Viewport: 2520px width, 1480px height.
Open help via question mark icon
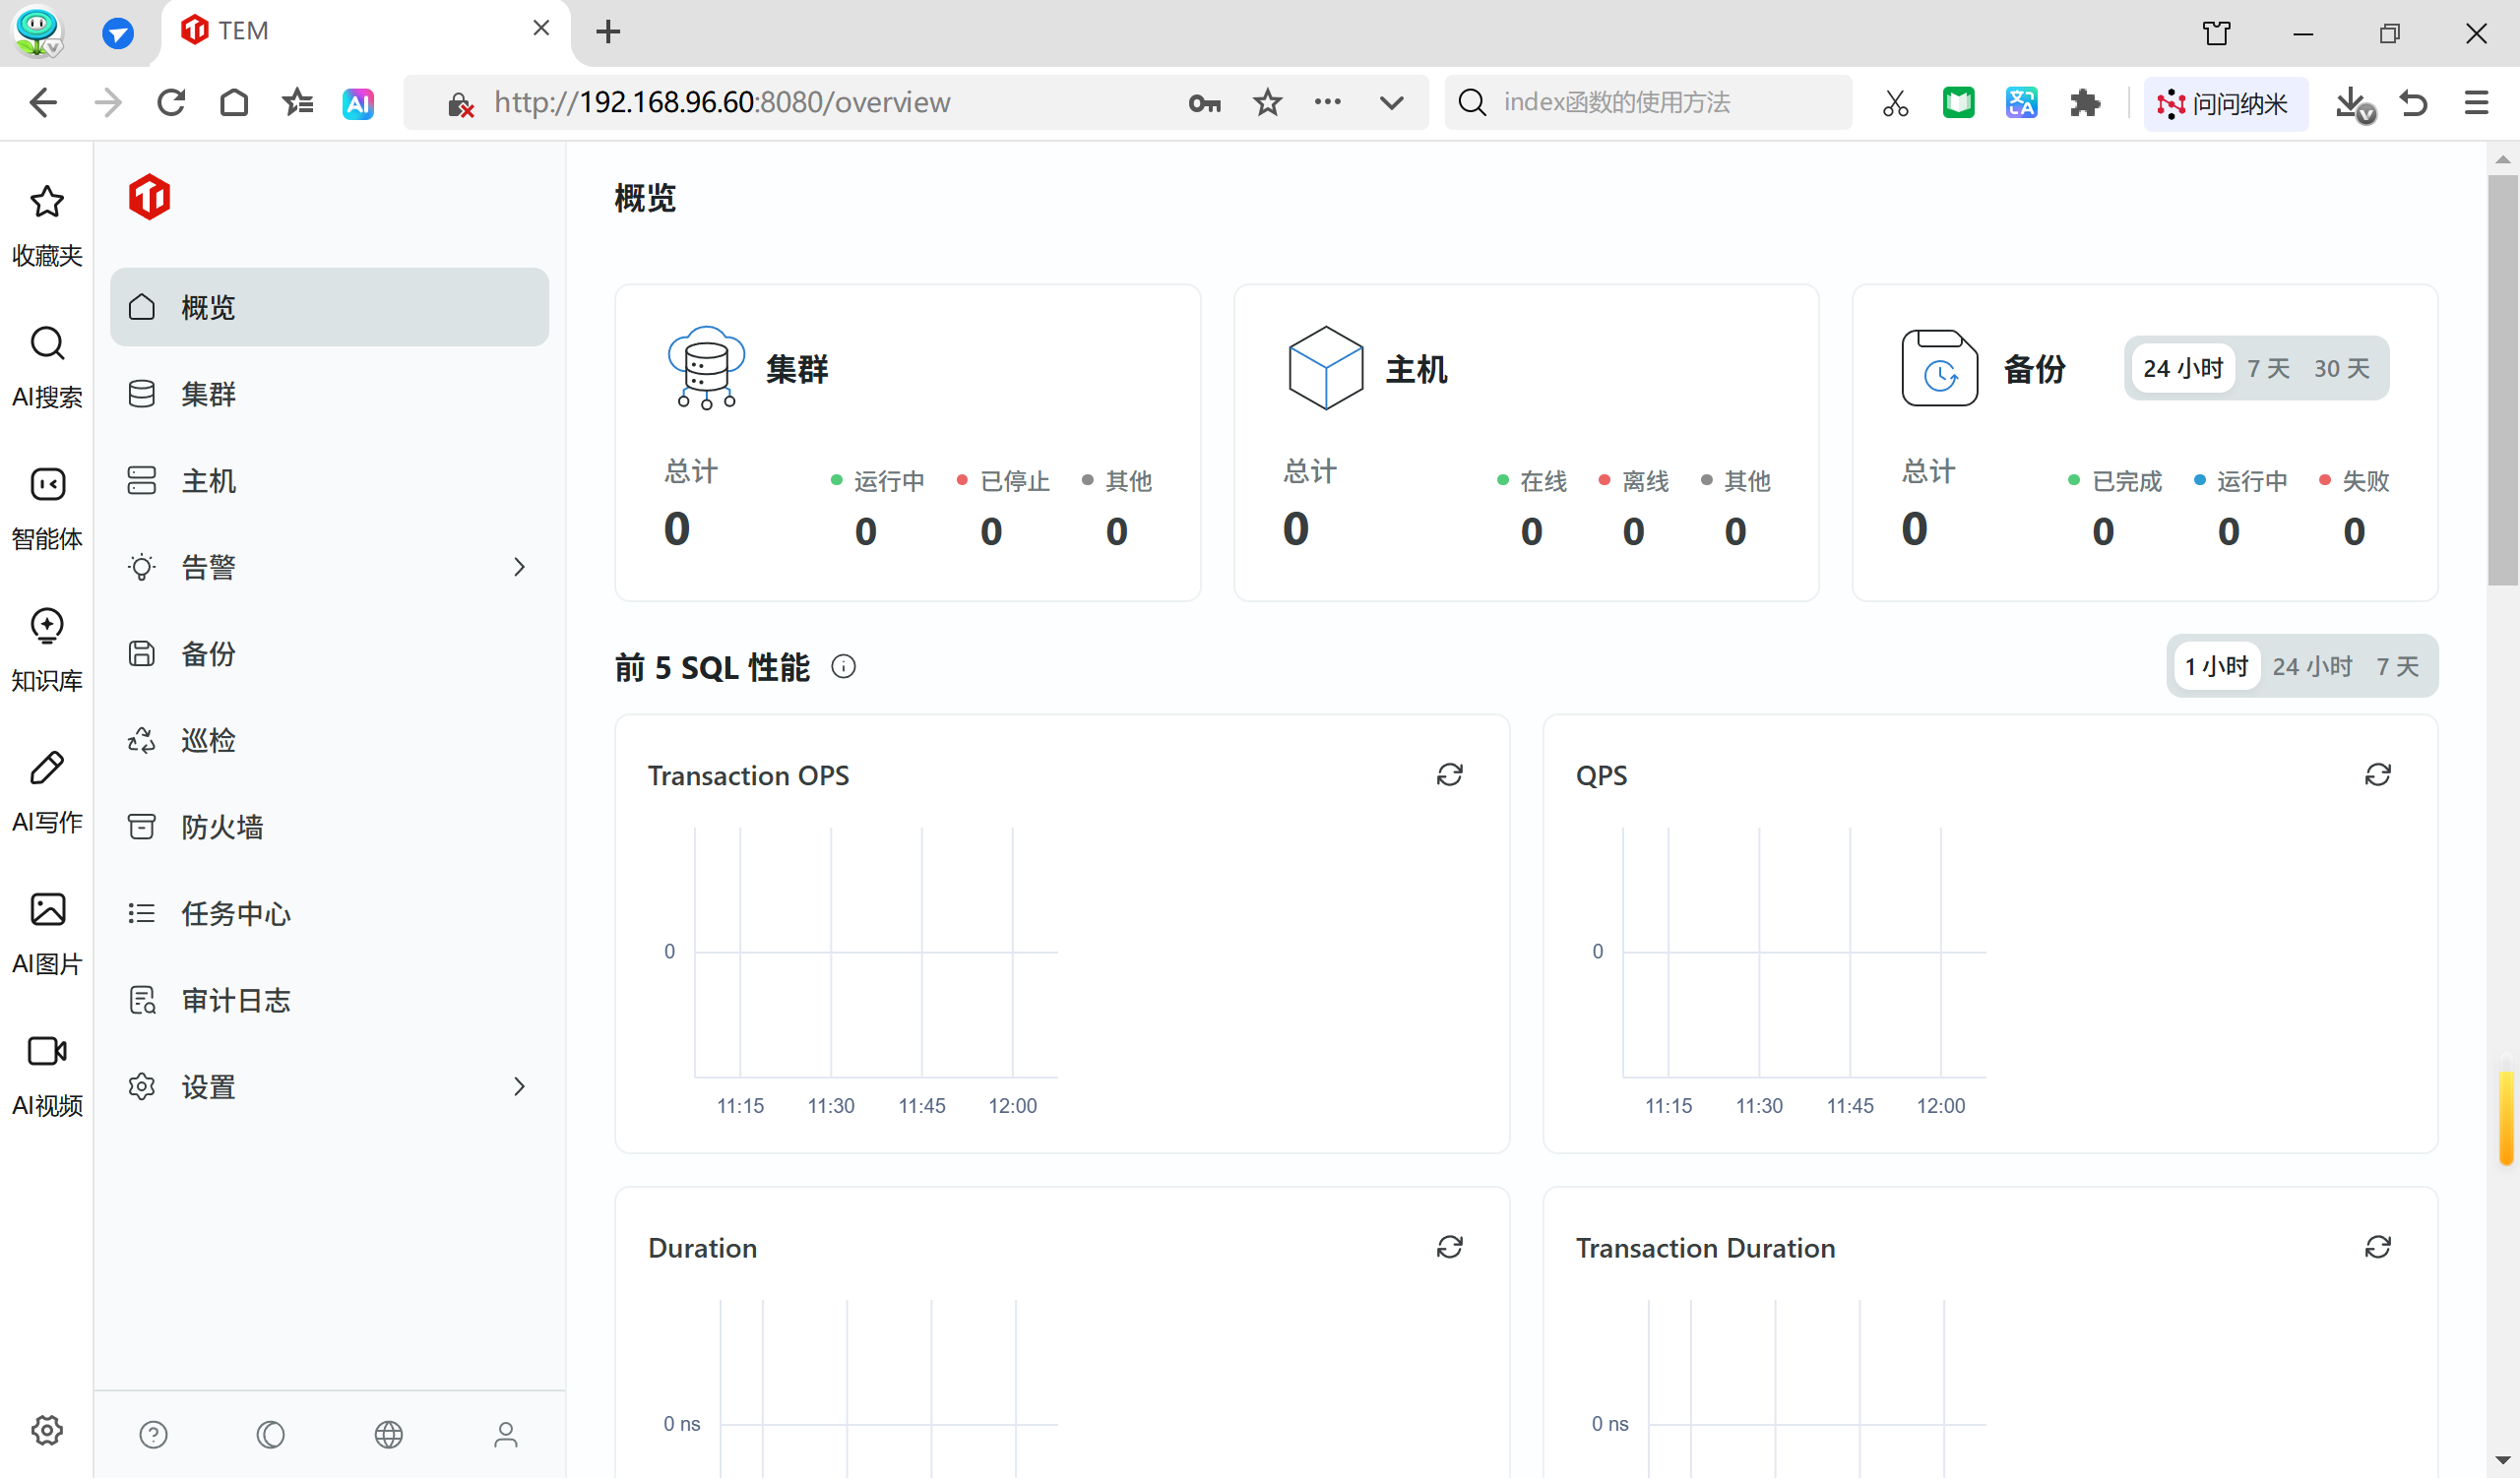click(x=153, y=1435)
